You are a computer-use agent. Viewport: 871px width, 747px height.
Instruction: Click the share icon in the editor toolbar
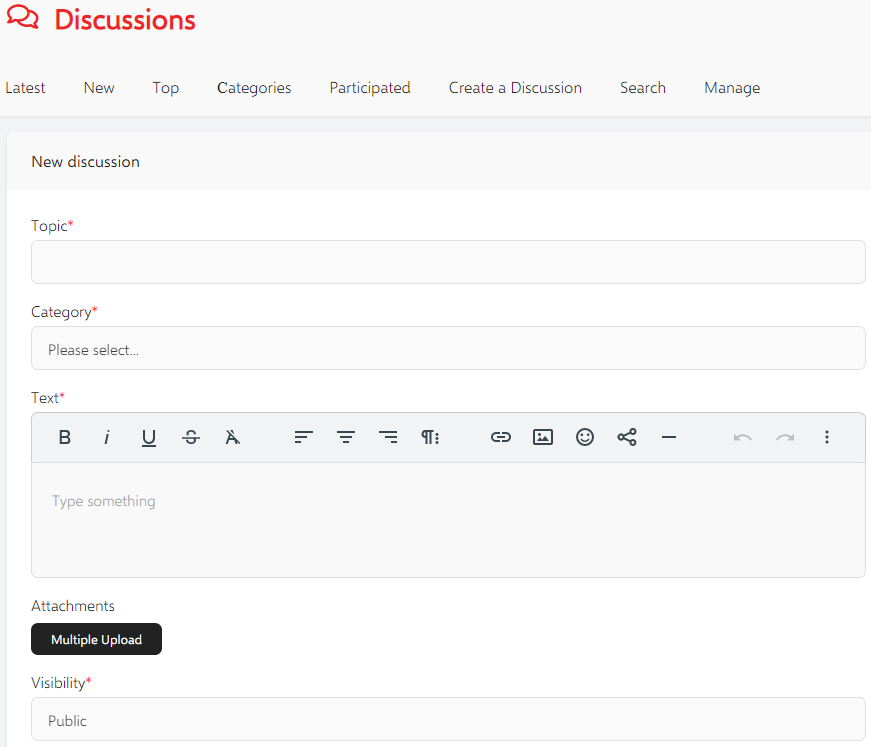(627, 437)
